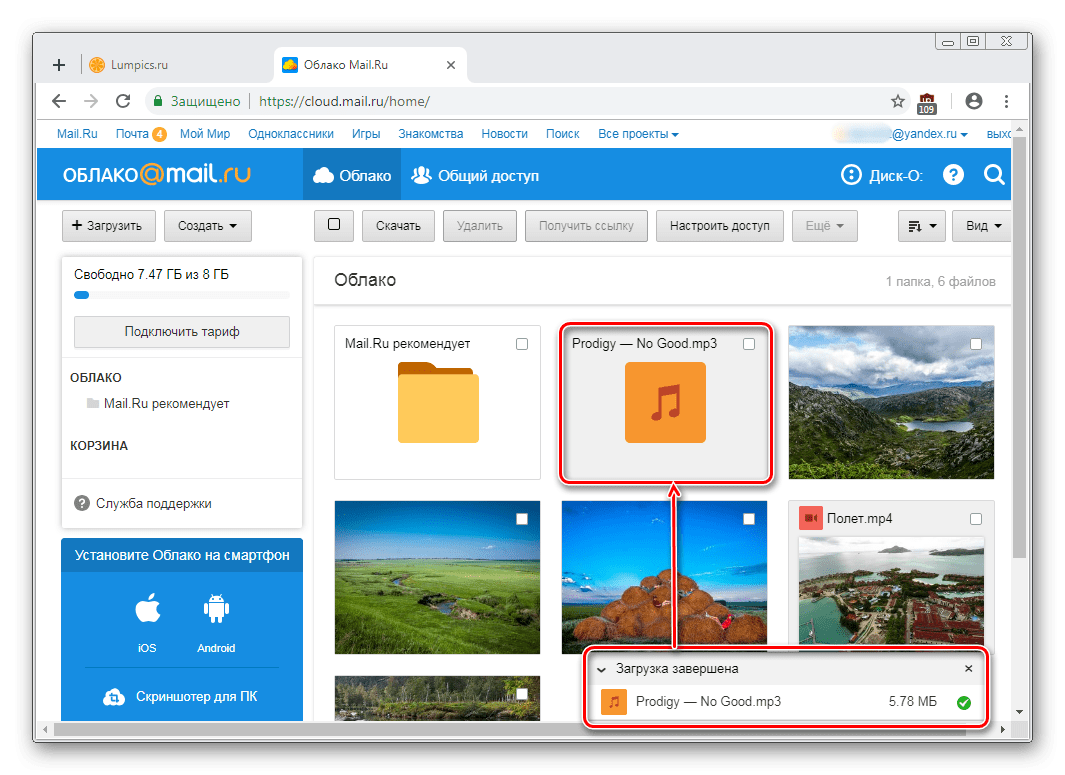
Task: Click the Android app icon
Action: (216, 608)
